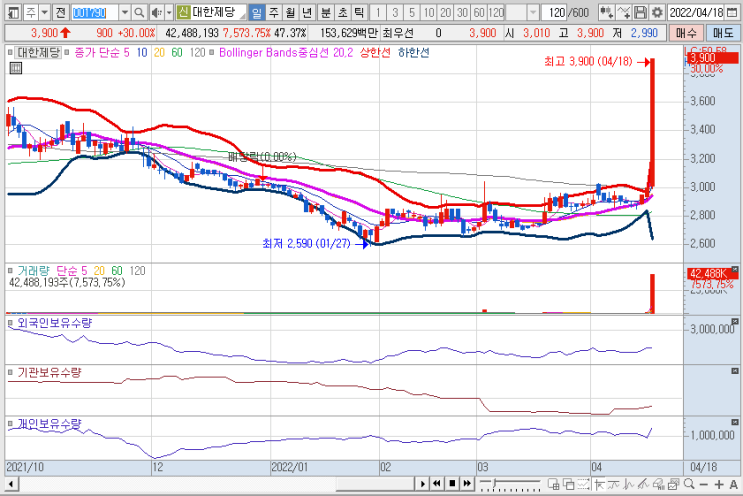Close the 개인보유수량 panel corner button
This screenshot has height=496, width=743.
[735, 422]
